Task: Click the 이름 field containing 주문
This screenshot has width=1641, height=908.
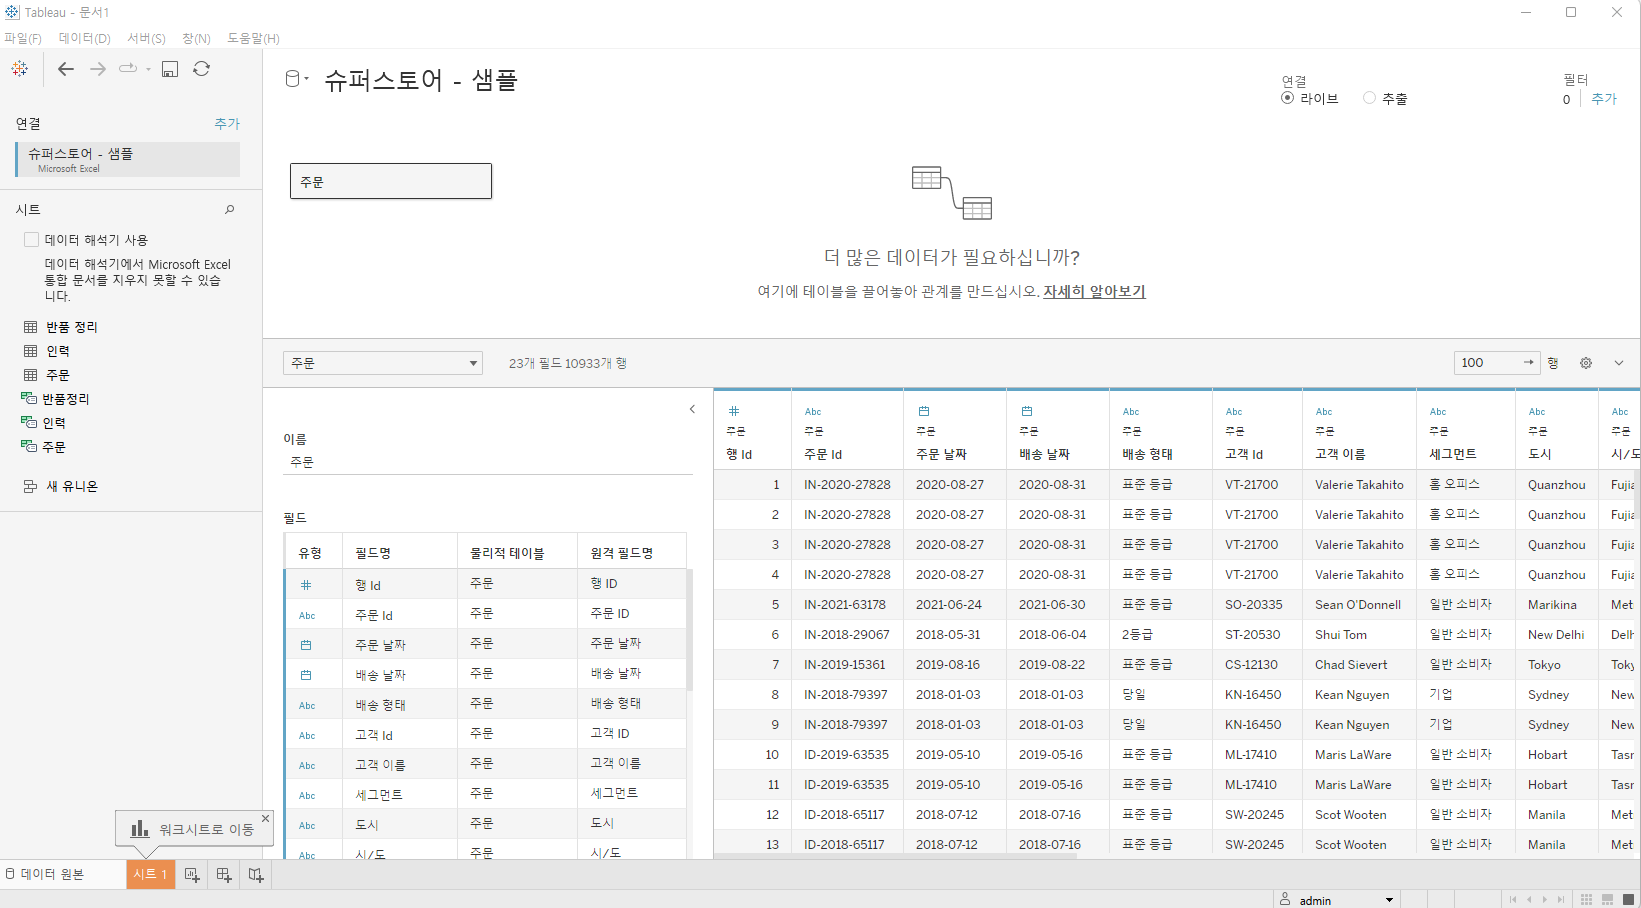Action: point(488,462)
